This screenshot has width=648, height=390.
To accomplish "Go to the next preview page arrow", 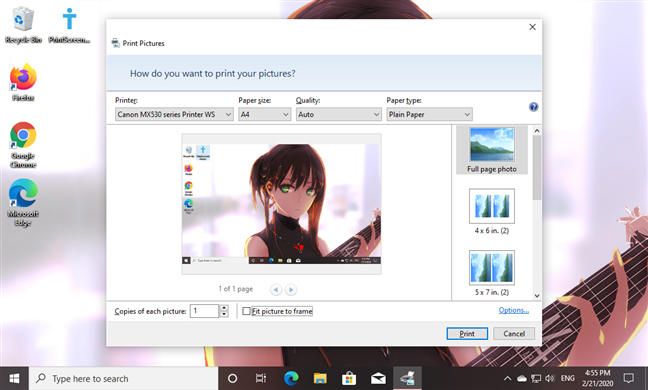I will (291, 290).
